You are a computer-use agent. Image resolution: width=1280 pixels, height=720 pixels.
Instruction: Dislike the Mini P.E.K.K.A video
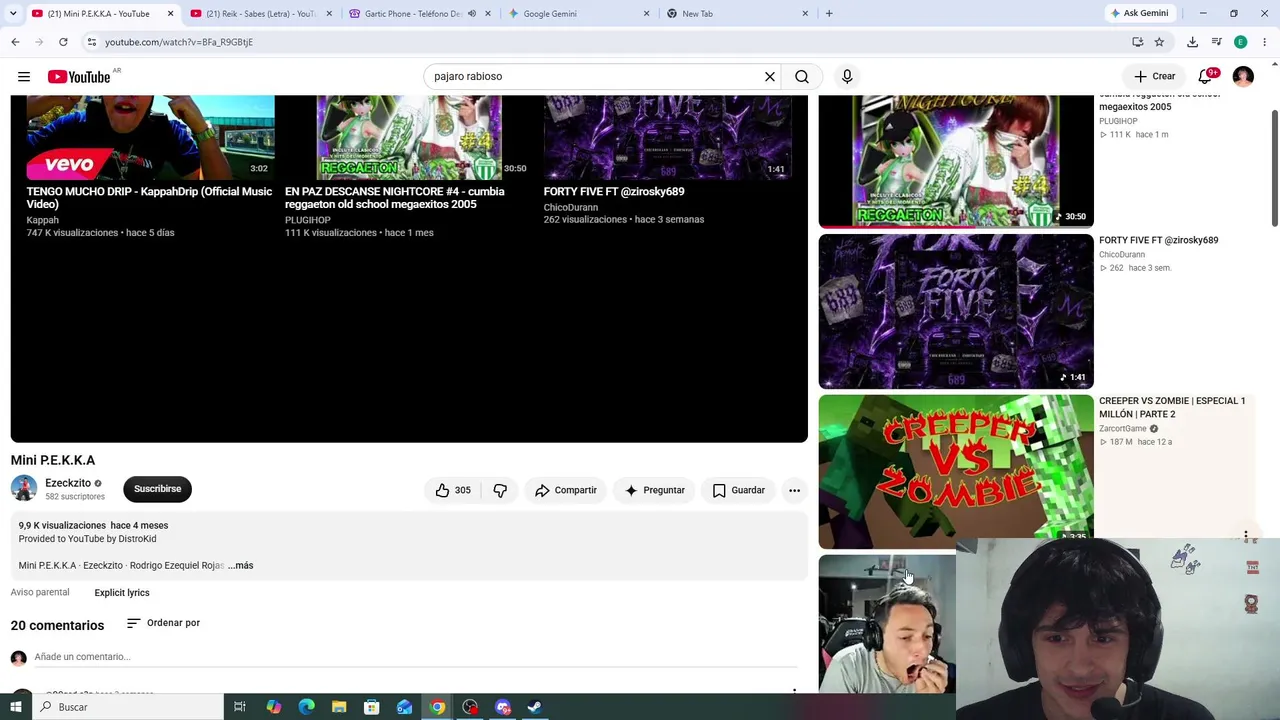coord(500,490)
